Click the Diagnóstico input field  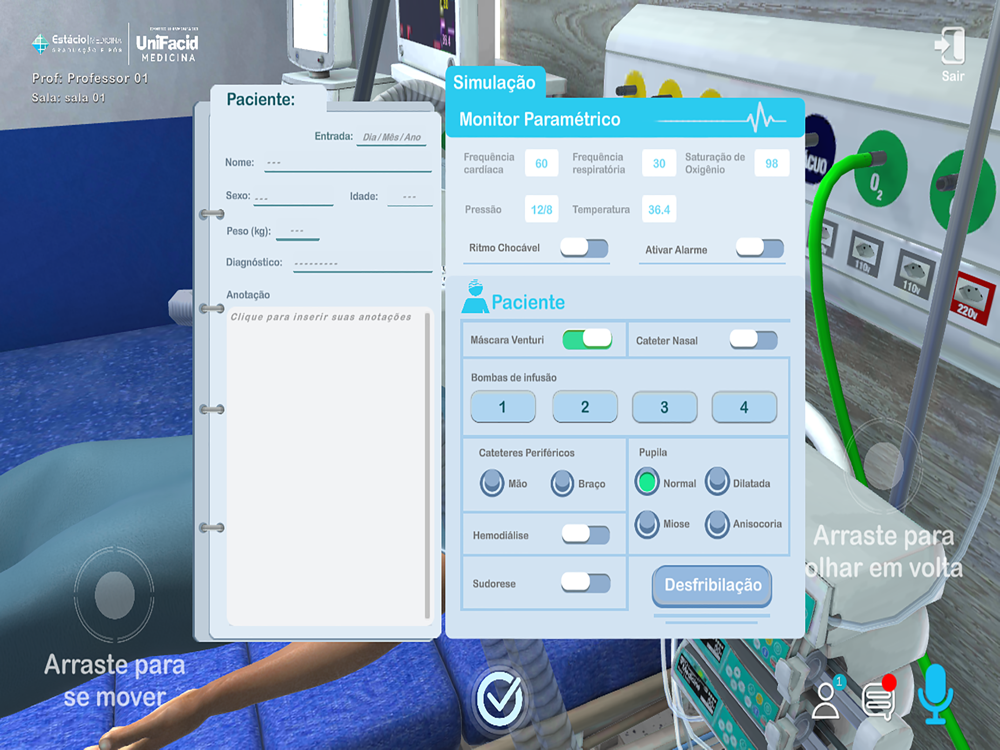coord(363,263)
